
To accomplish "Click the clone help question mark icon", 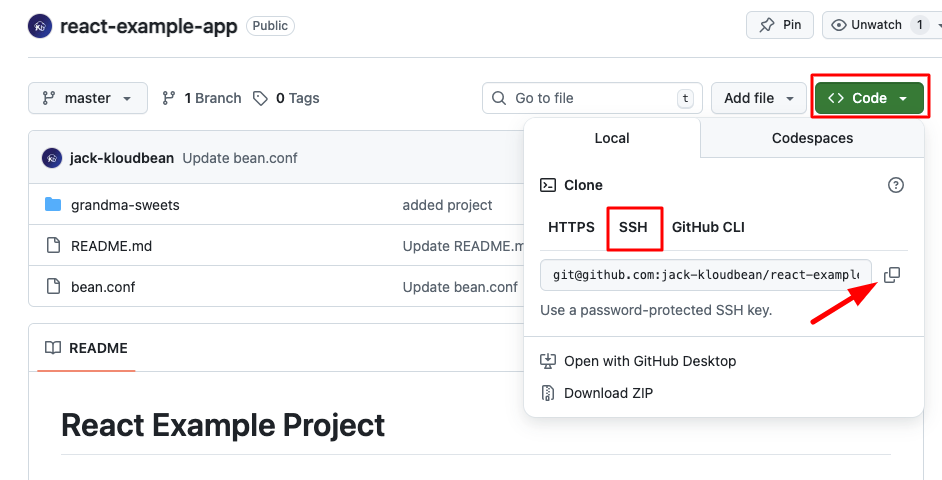I will [x=895, y=185].
